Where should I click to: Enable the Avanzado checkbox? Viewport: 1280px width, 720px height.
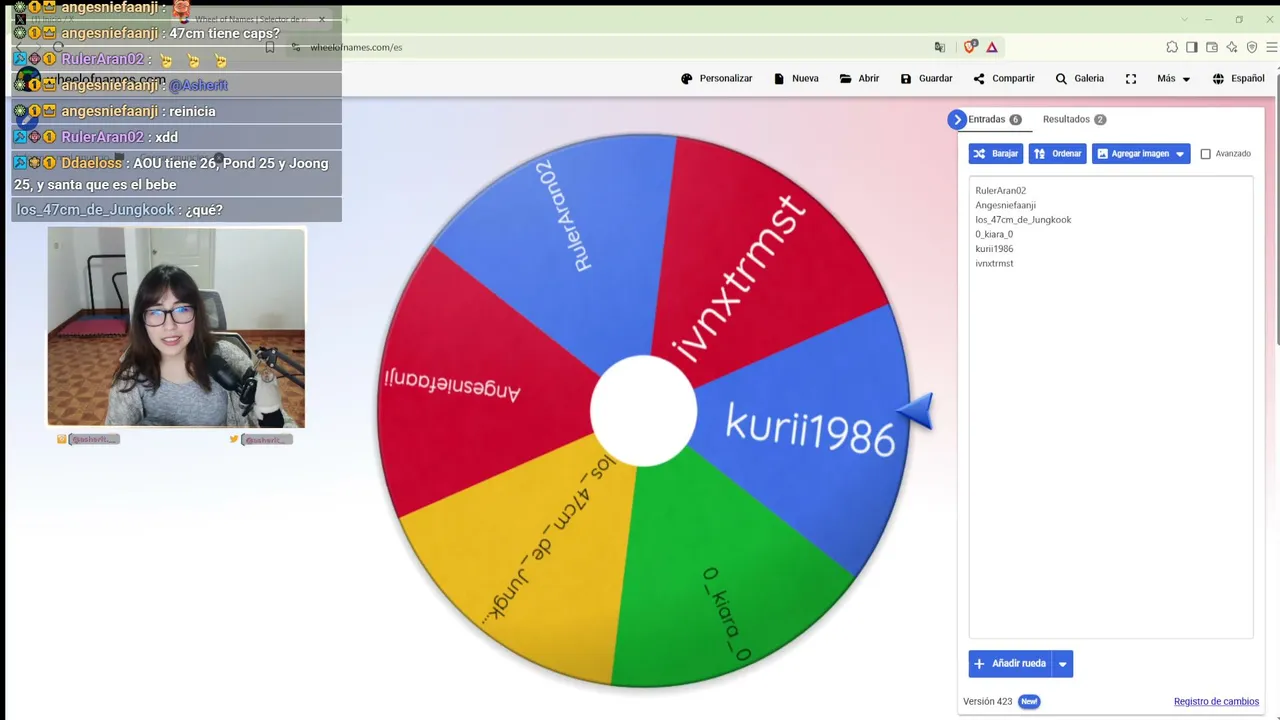click(1205, 154)
